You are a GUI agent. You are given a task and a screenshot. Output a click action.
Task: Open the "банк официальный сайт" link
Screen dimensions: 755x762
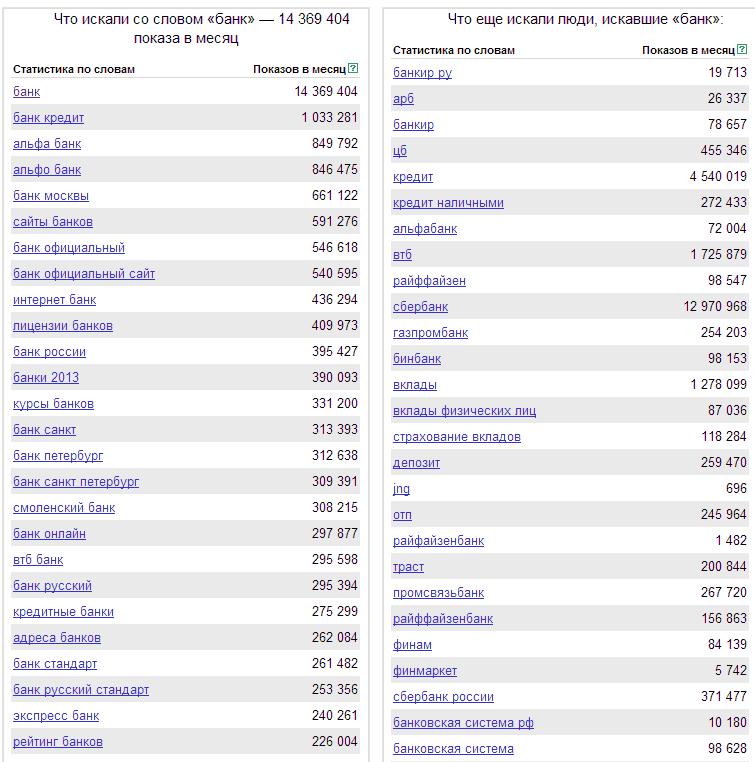[84, 274]
